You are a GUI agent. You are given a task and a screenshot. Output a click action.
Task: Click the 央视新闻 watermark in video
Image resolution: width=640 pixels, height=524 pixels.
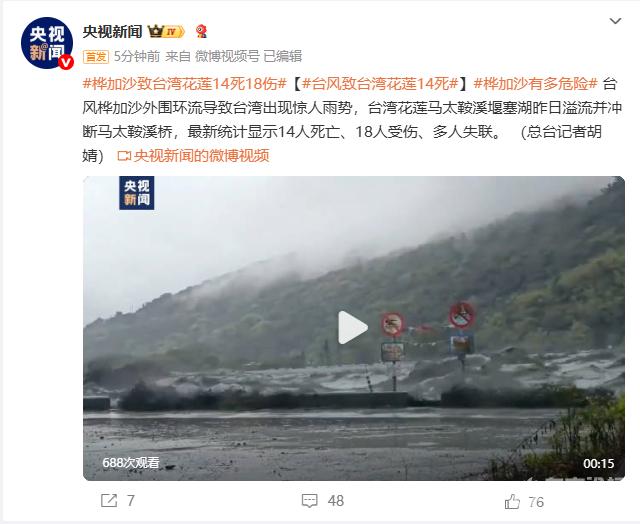click(x=137, y=193)
